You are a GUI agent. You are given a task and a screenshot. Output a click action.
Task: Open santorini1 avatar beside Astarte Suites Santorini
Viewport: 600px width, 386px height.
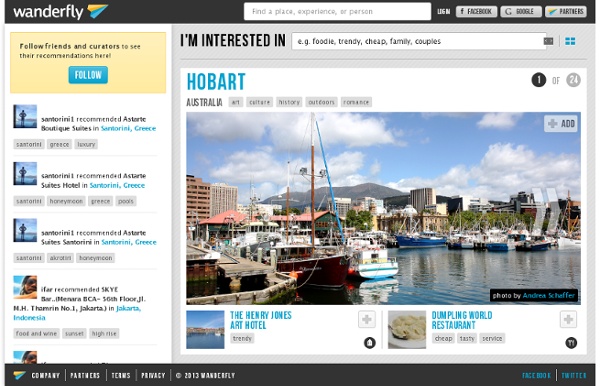pyautogui.click(x=25, y=230)
